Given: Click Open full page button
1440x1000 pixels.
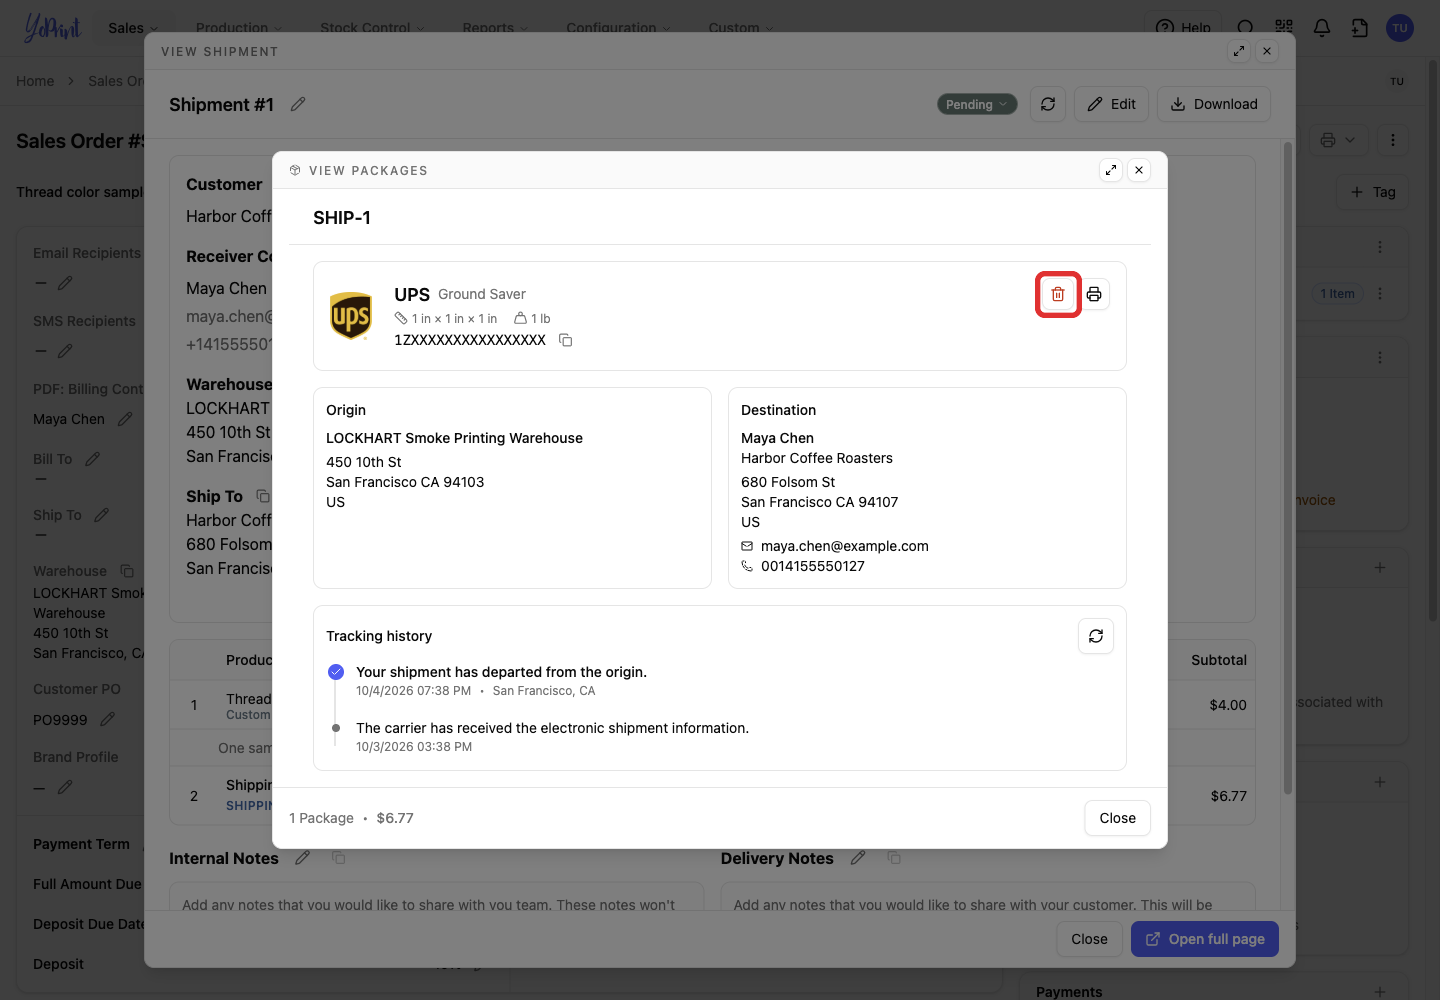Looking at the screenshot, I should point(1205,939).
